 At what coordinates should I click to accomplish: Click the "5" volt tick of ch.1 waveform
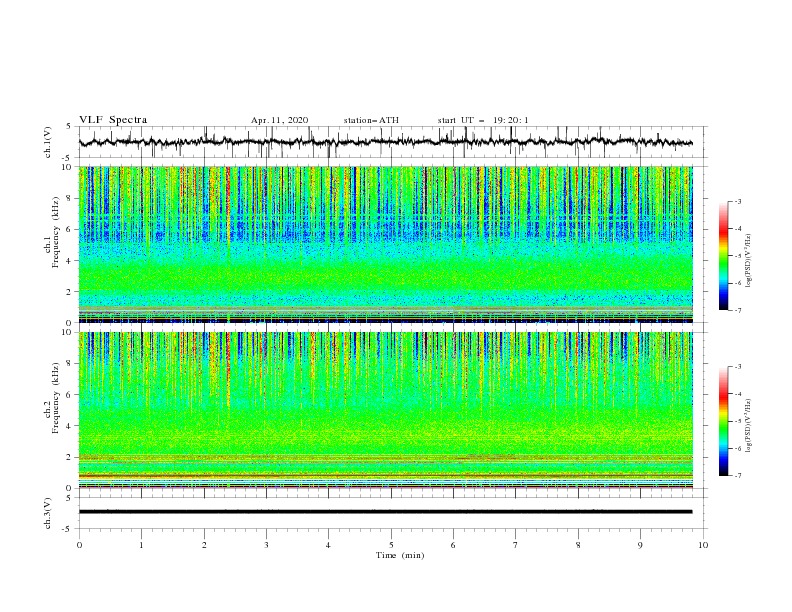tap(70, 127)
